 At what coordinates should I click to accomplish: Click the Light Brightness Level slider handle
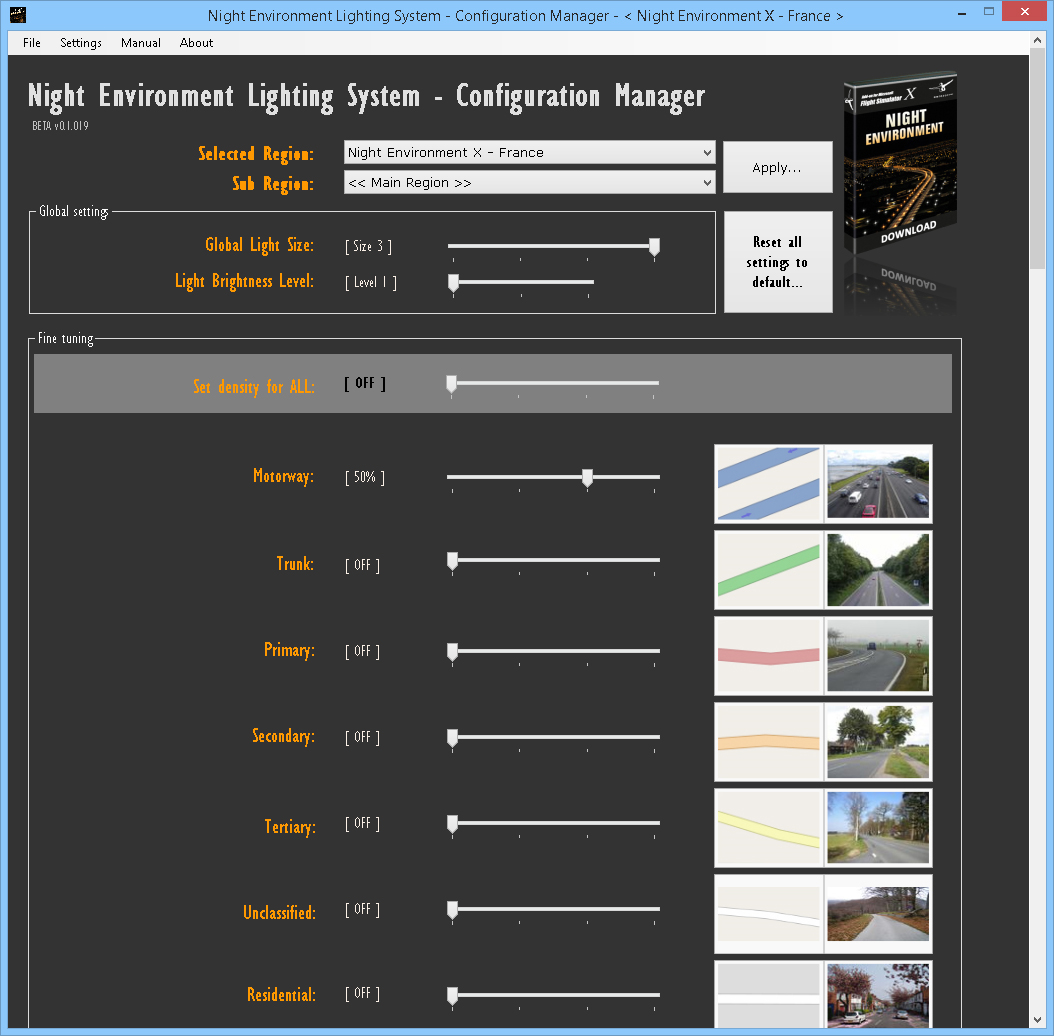tap(454, 283)
